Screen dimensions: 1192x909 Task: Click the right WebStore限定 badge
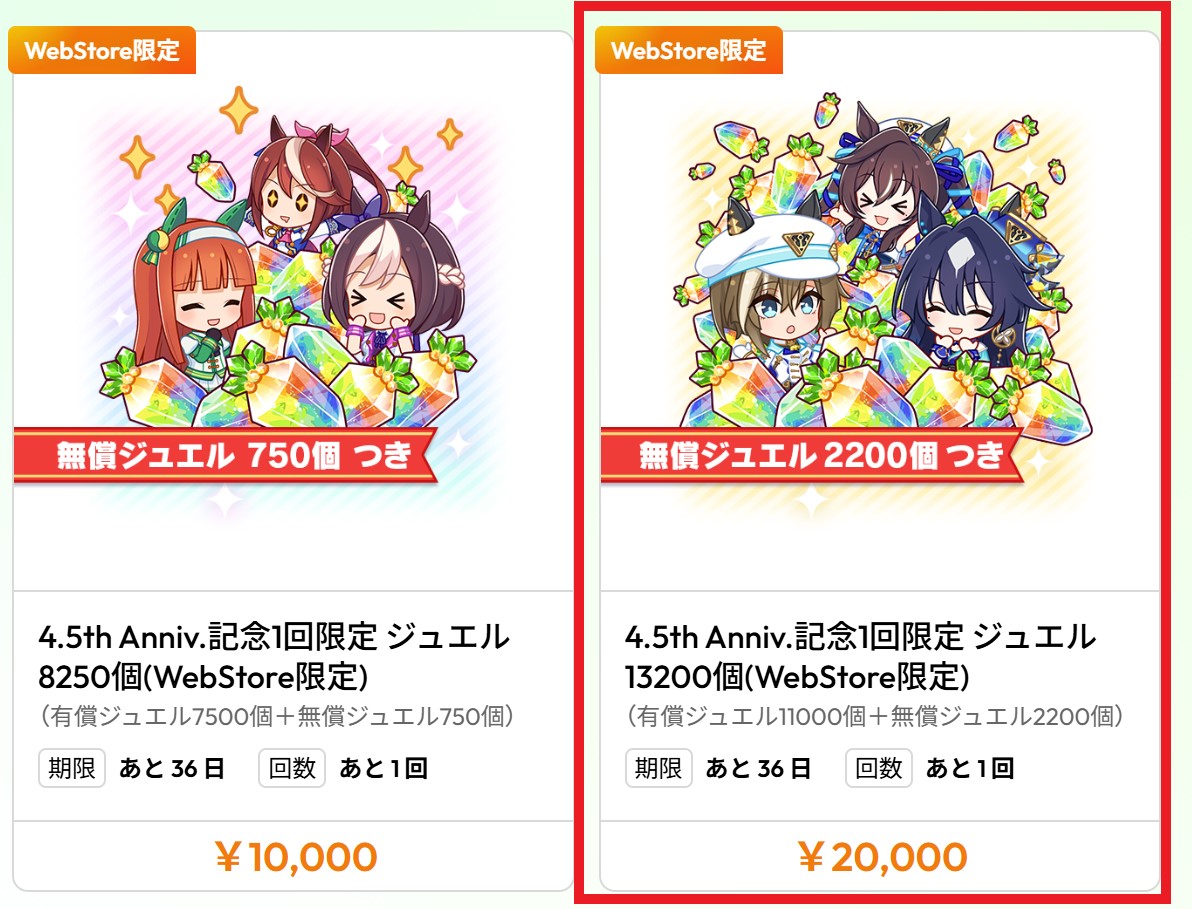coord(689,50)
